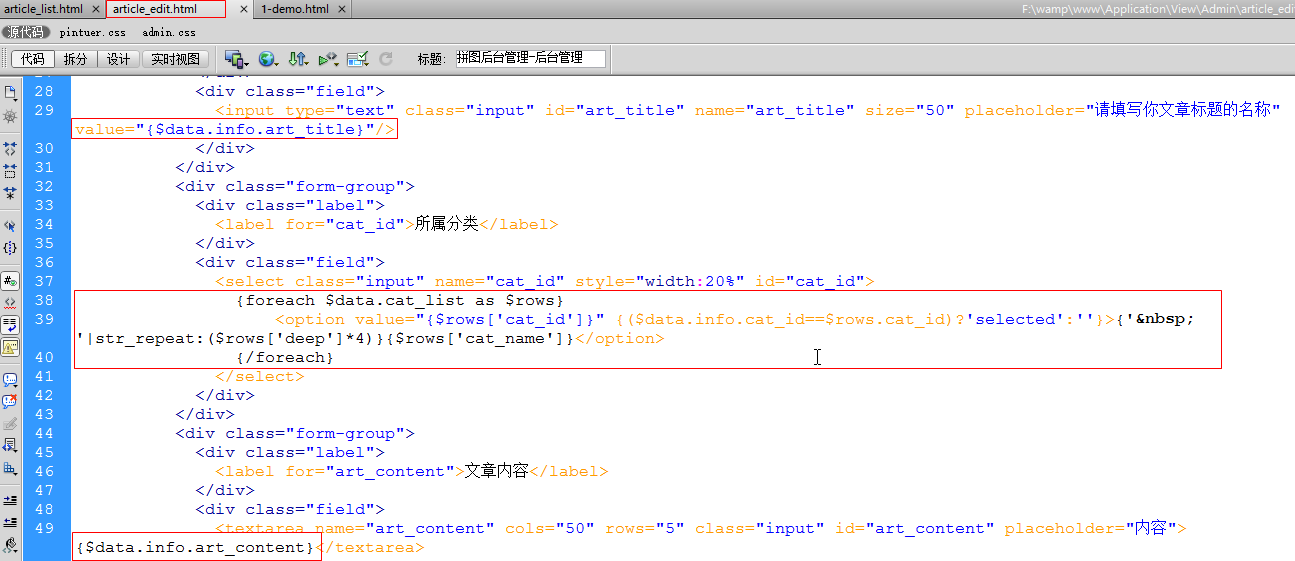This screenshot has height=561, width=1295.
Task: Click the 标题 title input field
Action: tap(529, 58)
